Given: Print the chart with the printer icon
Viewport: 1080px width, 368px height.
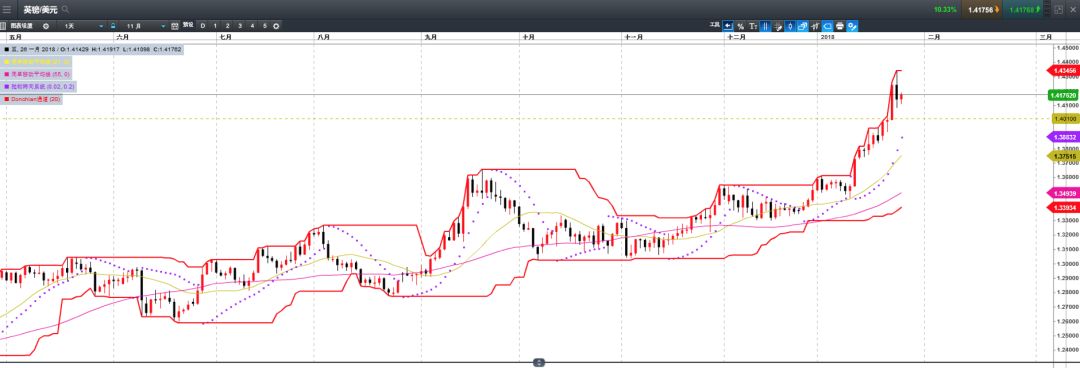Looking at the screenshot, I should pyautogui.click(x=840, y=26).
